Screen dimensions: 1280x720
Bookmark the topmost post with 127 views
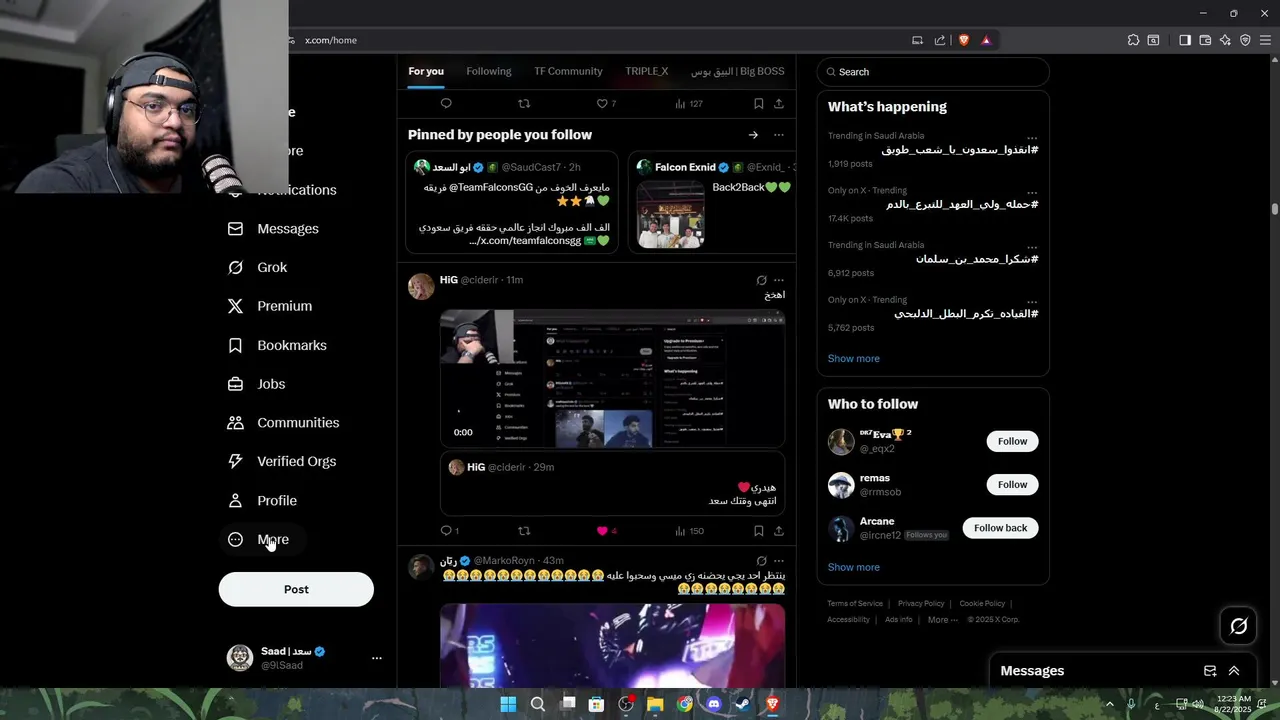(759, 104)
